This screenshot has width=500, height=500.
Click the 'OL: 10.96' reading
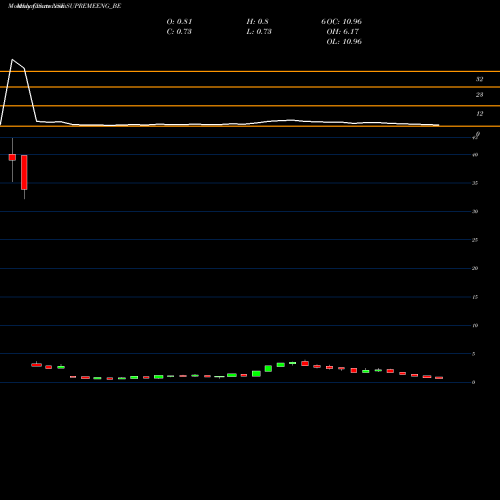point(344,42)
